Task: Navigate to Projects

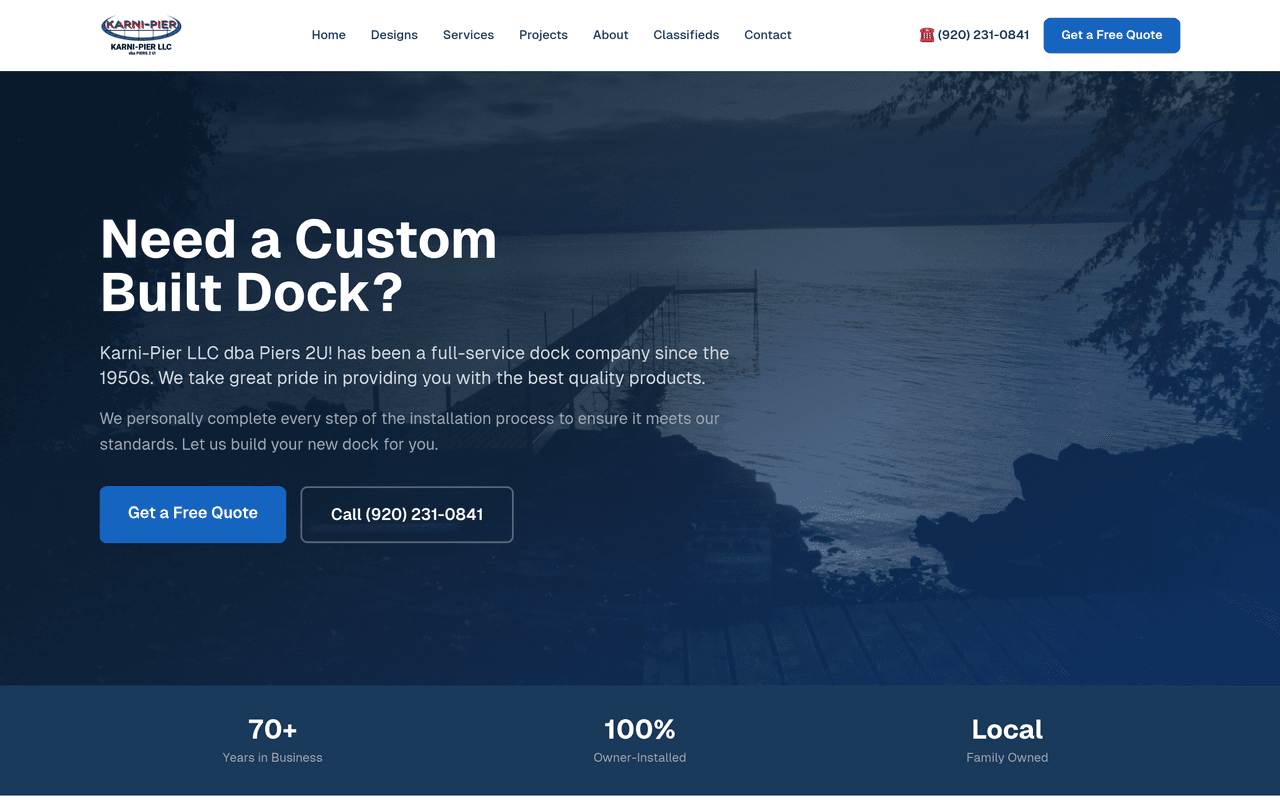Action: click(543, 35)
